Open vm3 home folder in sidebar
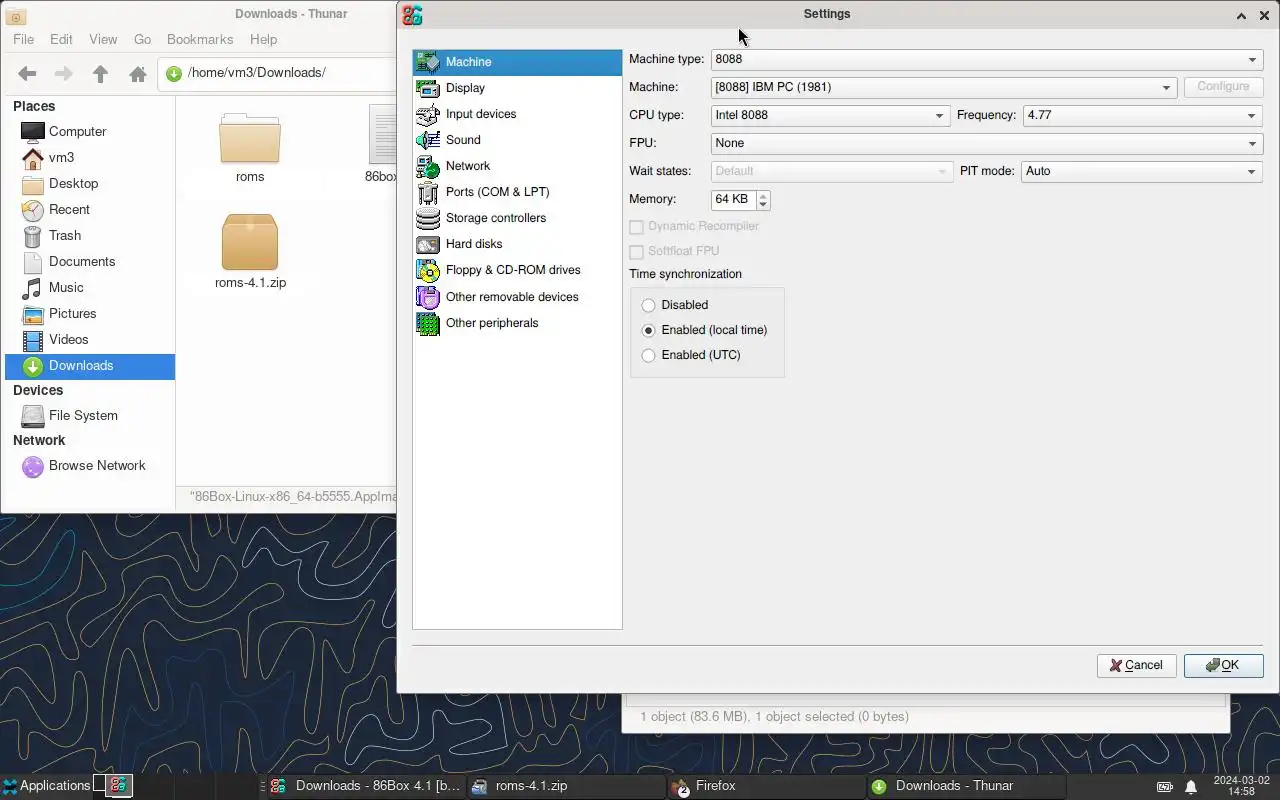The width and height of the screenshot is (1280, 800). pyautogui.click(x=90, y=157)
